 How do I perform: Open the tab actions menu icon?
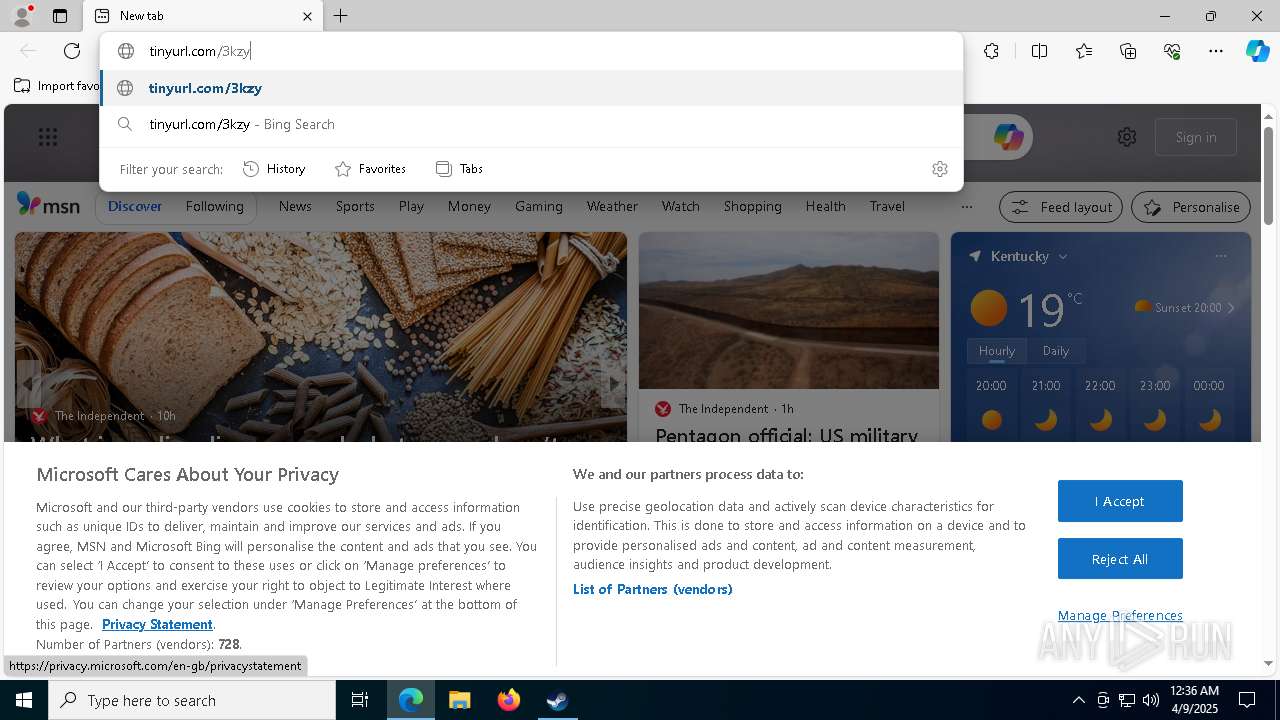(60, 16)
